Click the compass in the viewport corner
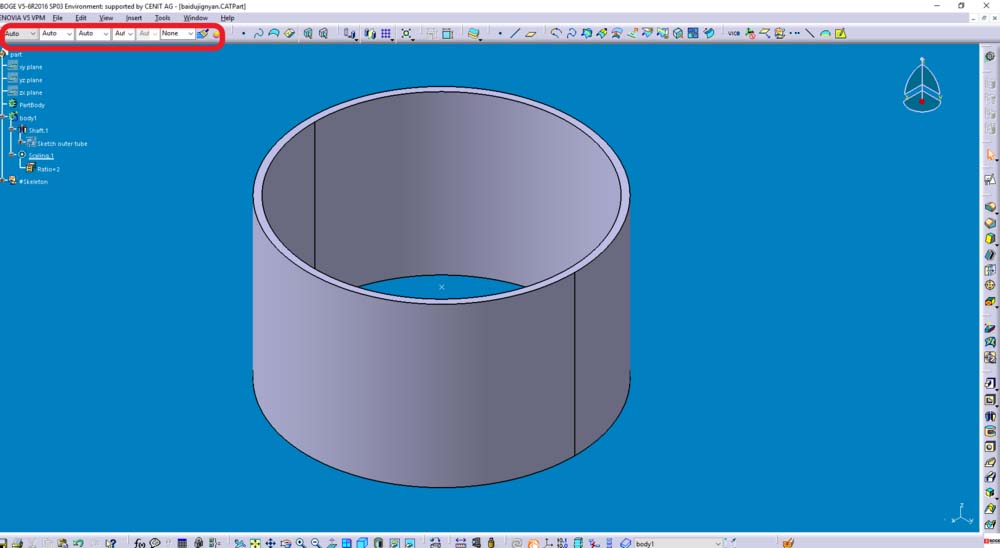The width and height of the screenshot is (1000, 548). (x=921, y=86)
